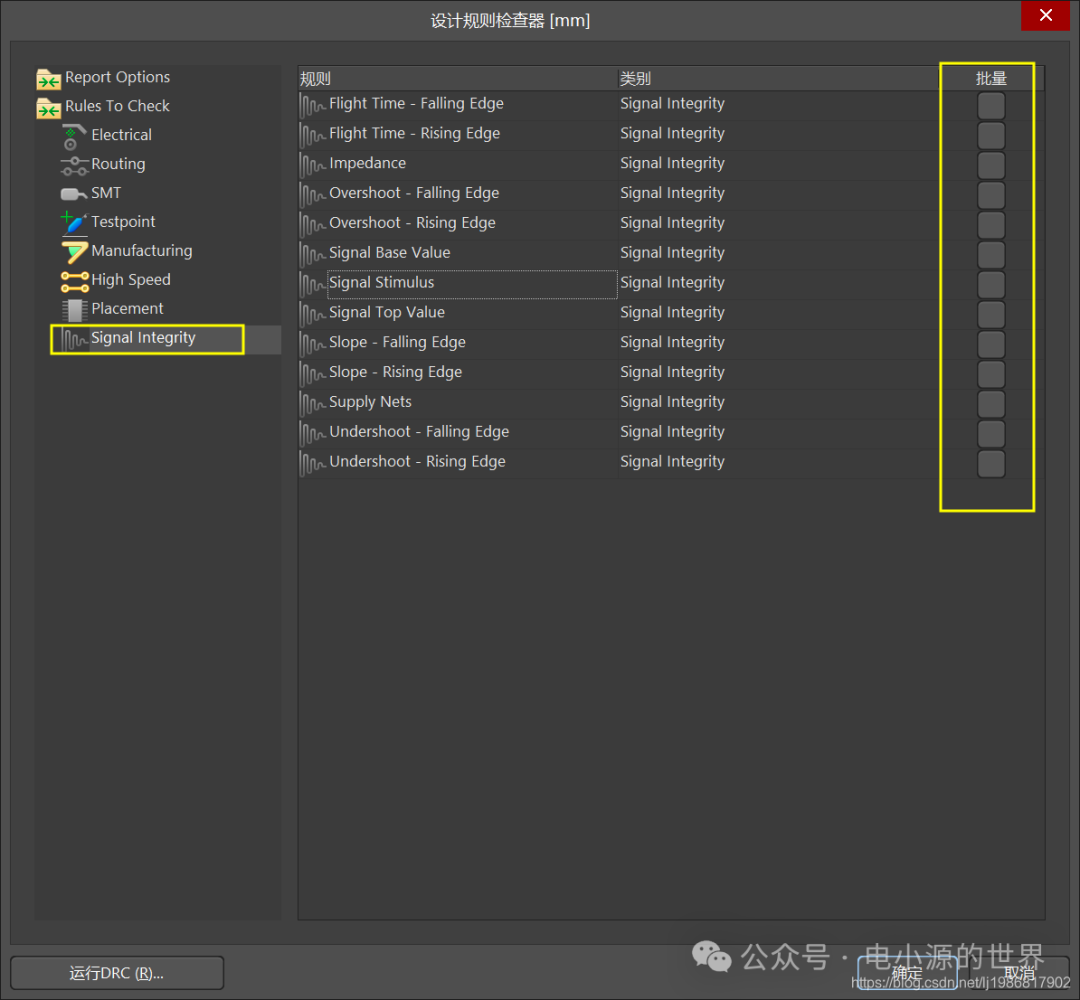The height and width of the screenshot is (1000, 1080).
Task: Enable batch checkbox for Signal Stimulus
Action: point(991,284)
